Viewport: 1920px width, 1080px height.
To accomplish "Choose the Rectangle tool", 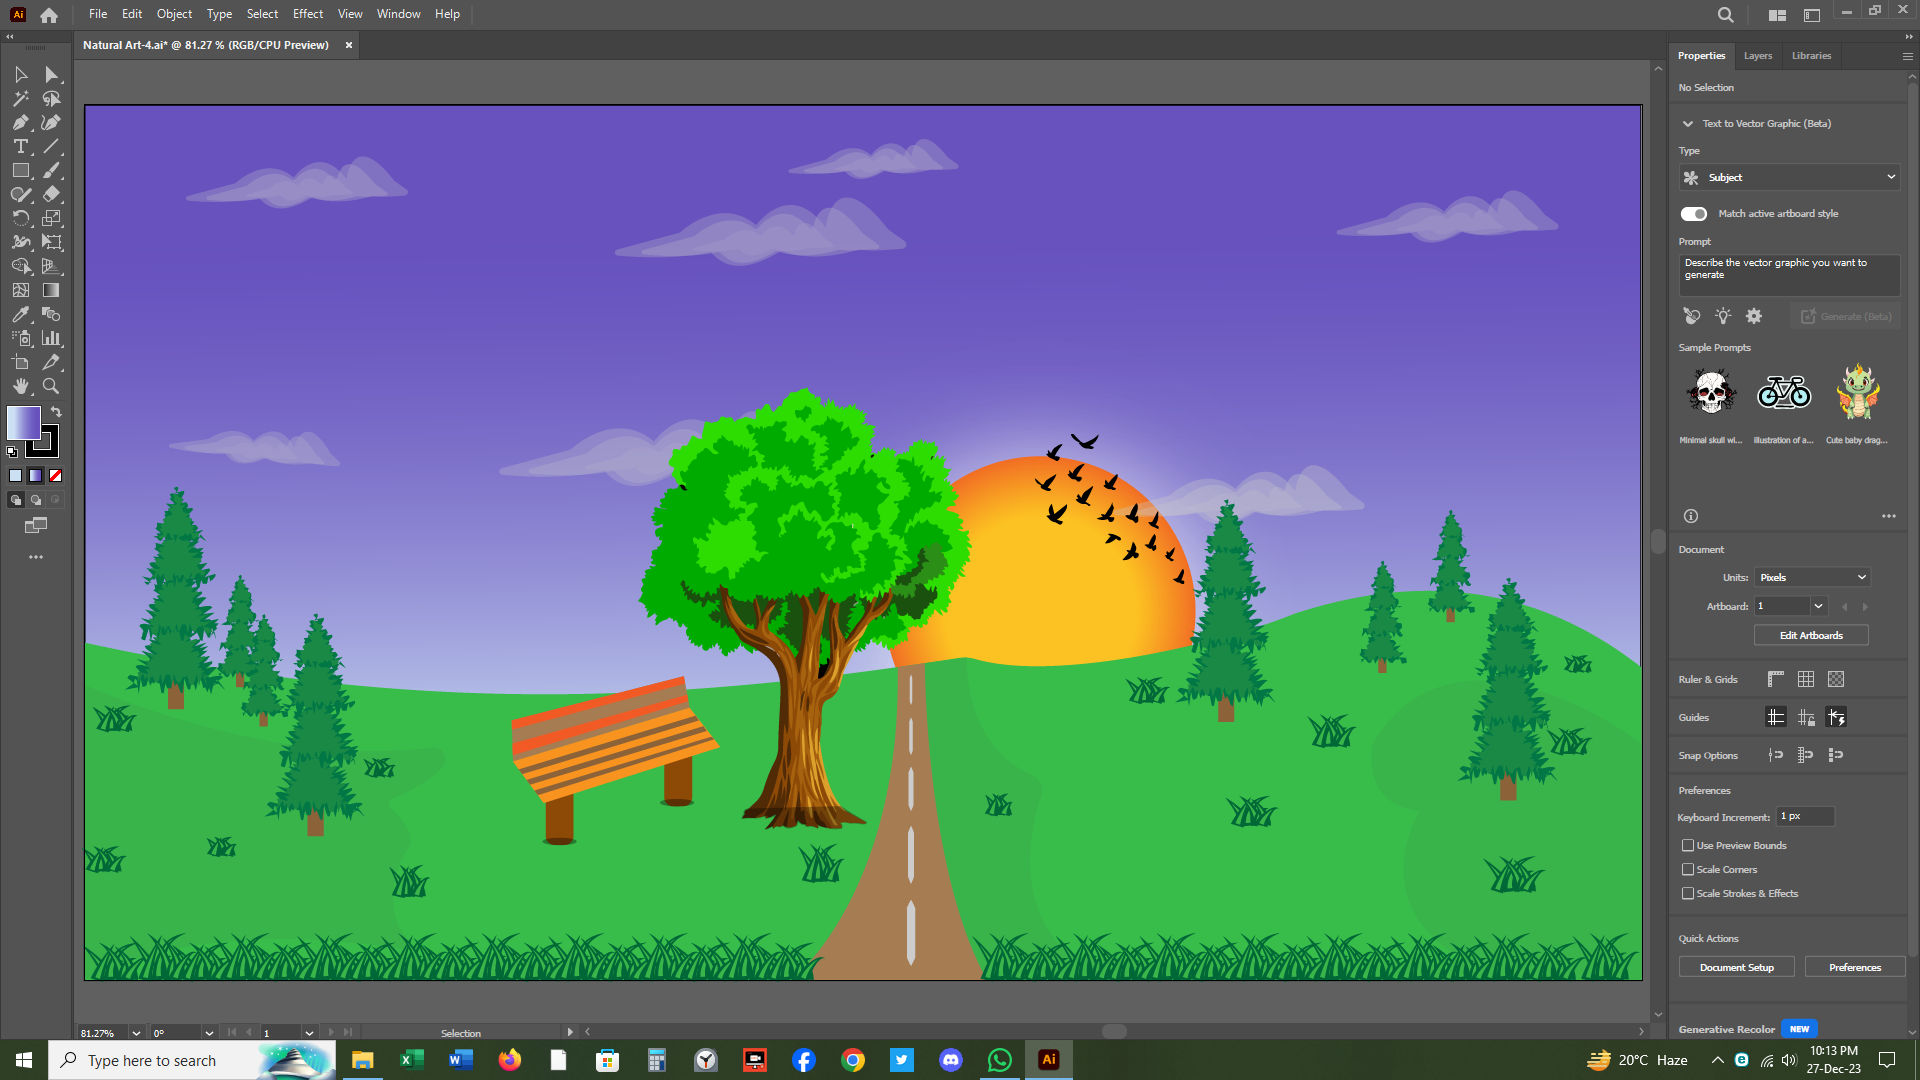I will [x=20, y=171].
